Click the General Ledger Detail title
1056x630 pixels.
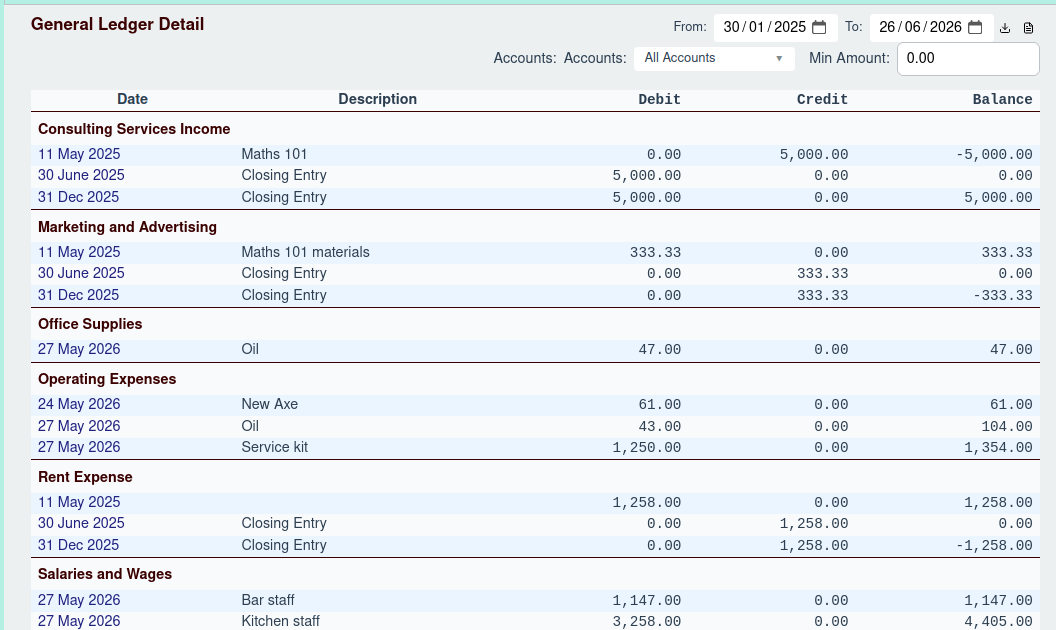tap(117, 24)
